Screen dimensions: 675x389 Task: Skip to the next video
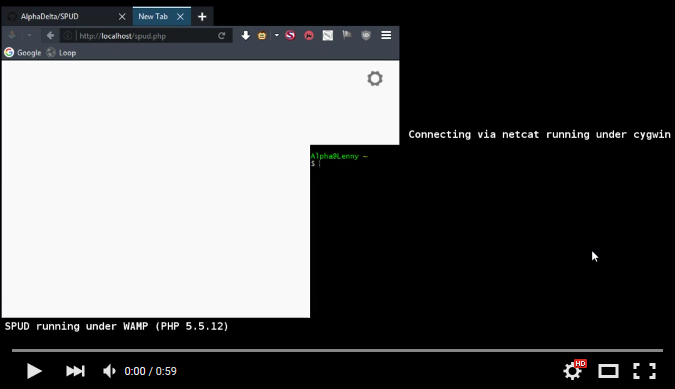coord(75,371)
